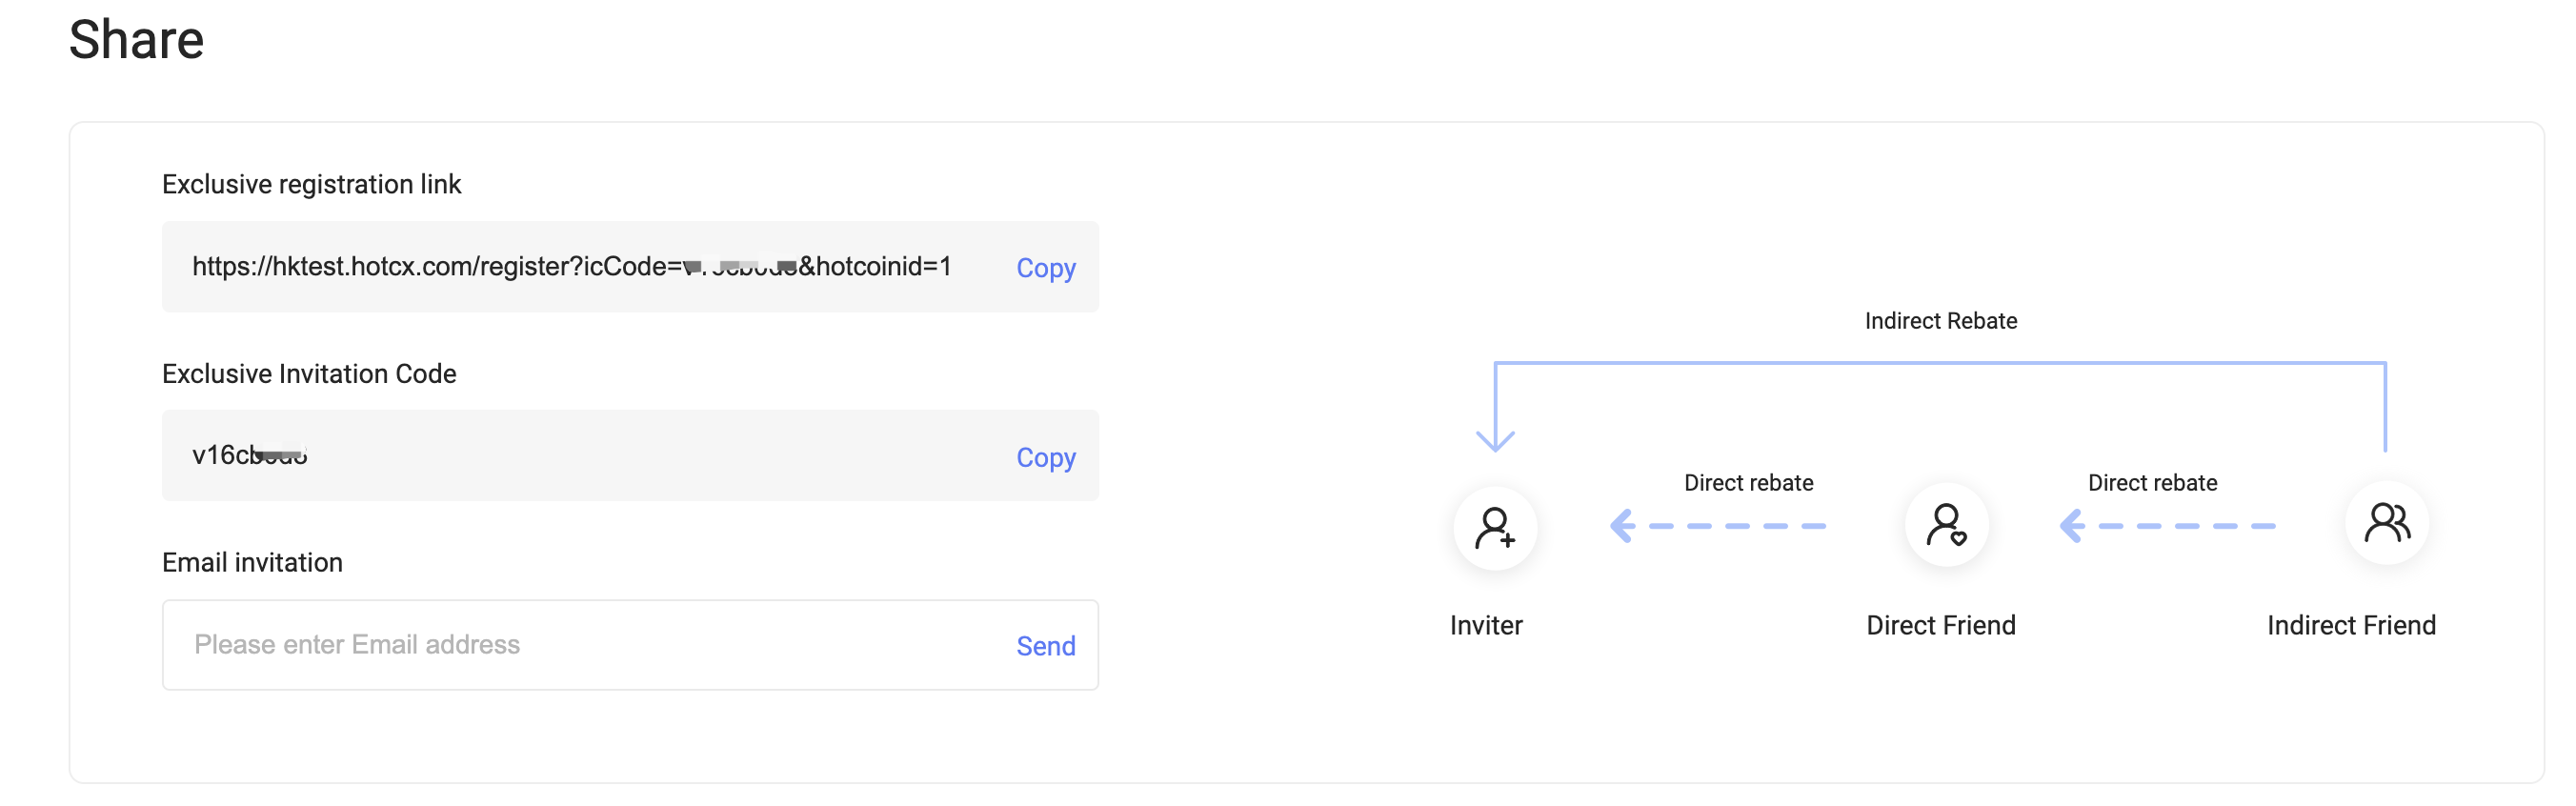
Task: Copy the exclusive invitation code
Action: coord(1045,457)
